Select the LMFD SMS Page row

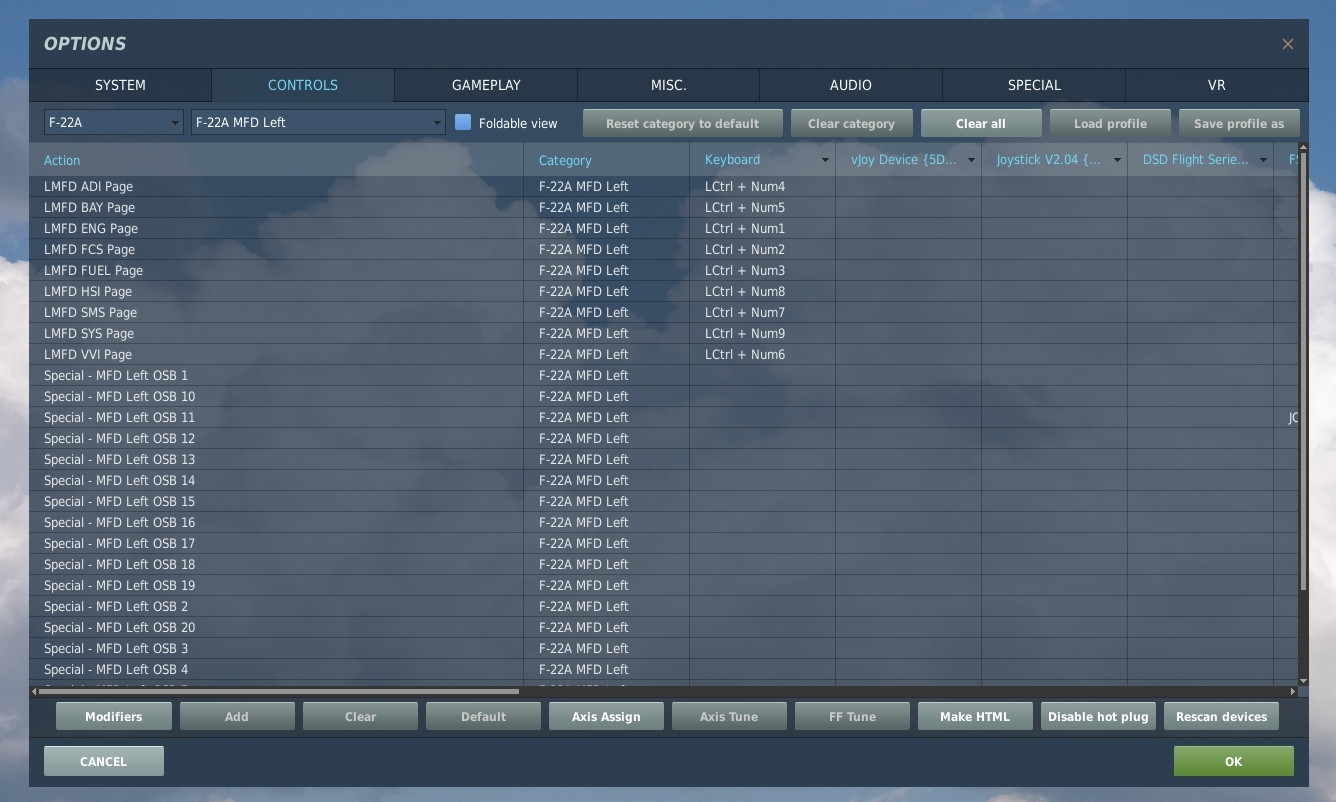[663, 312]
